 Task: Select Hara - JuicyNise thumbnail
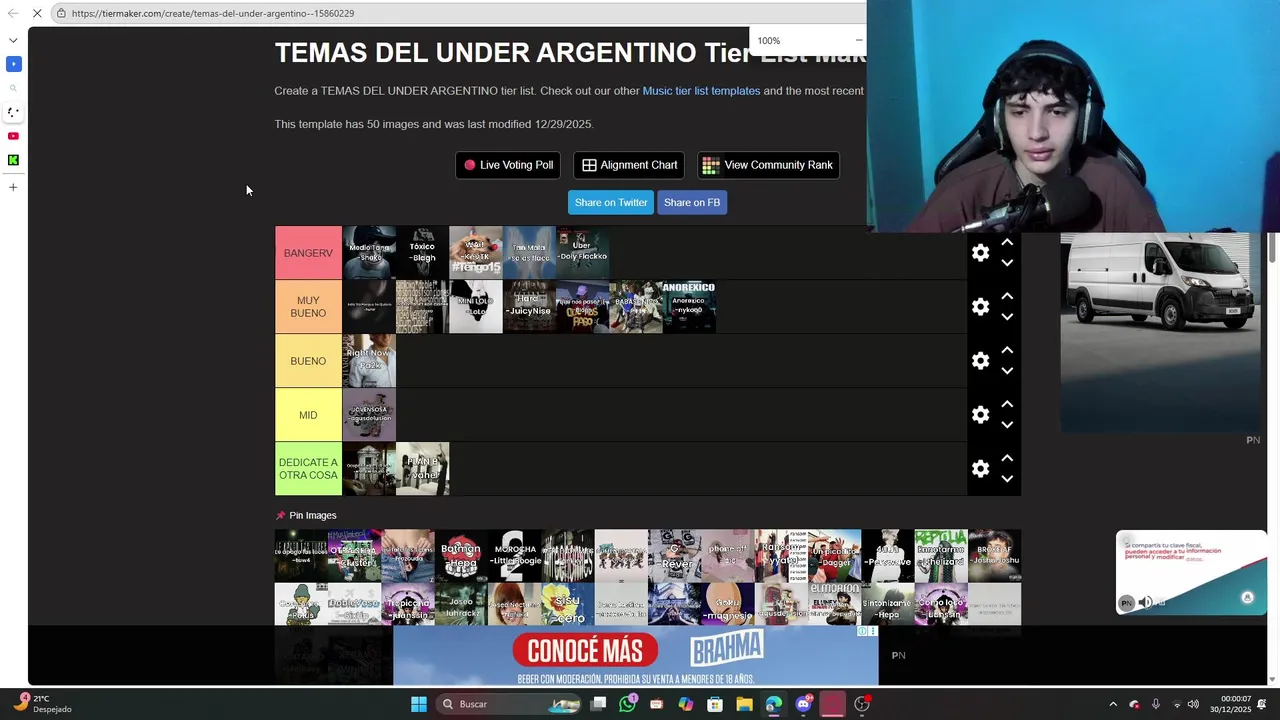click(x=529, y=307)
